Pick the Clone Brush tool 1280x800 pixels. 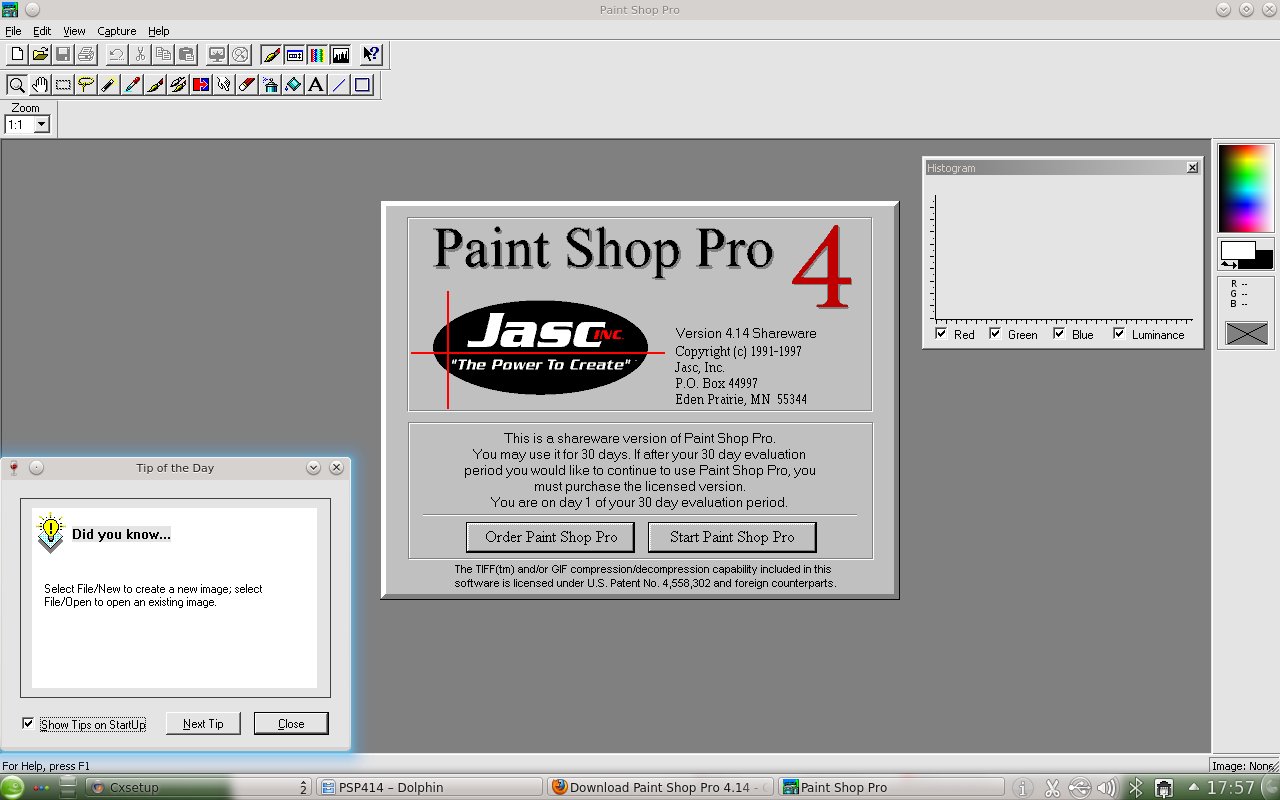pos(178,85)
